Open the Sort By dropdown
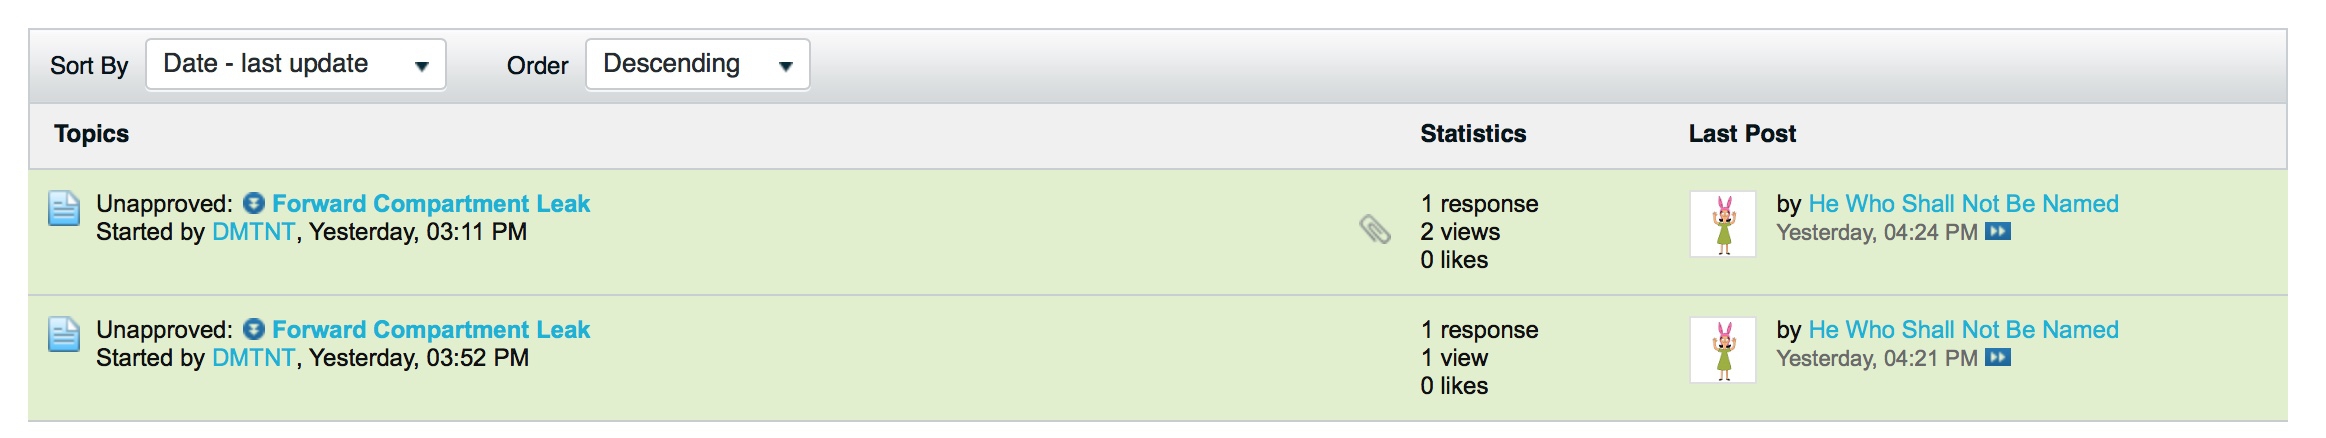 click(296, 65)
